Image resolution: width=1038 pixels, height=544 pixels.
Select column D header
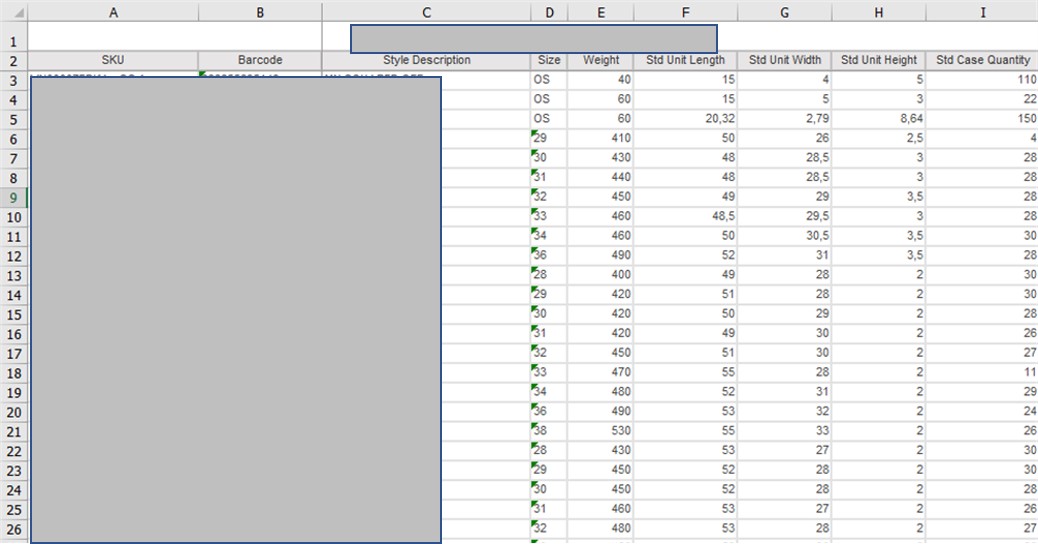click(549, 12)
